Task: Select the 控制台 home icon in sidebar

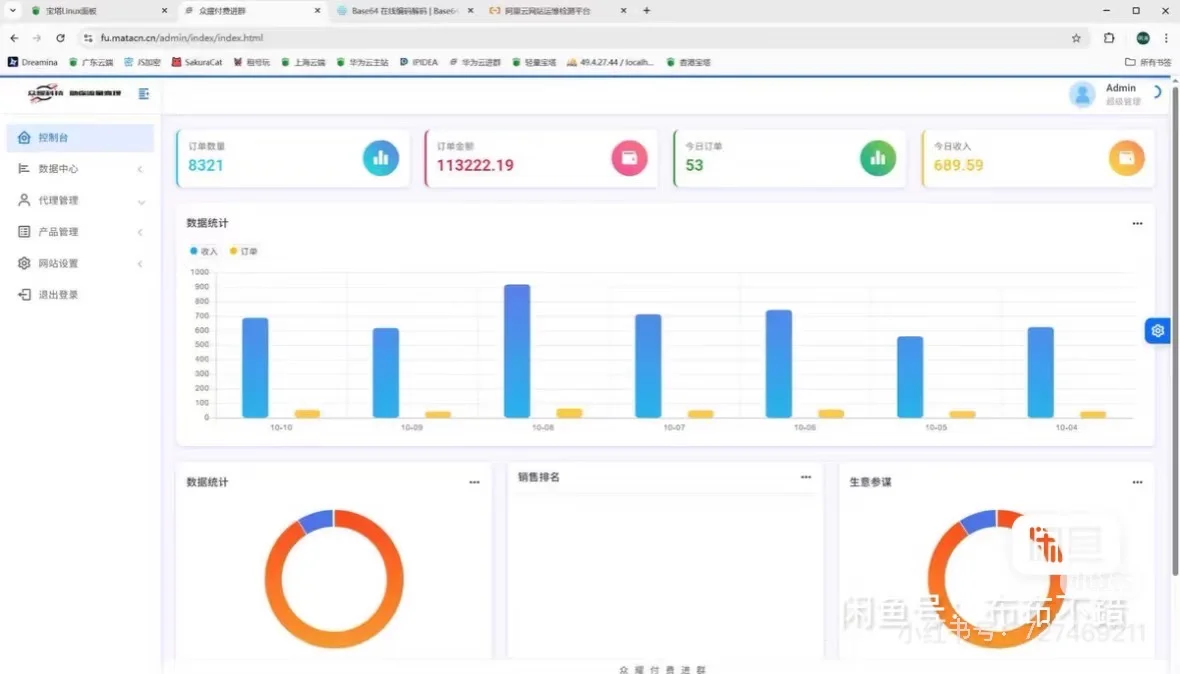Action: point(21,137)
